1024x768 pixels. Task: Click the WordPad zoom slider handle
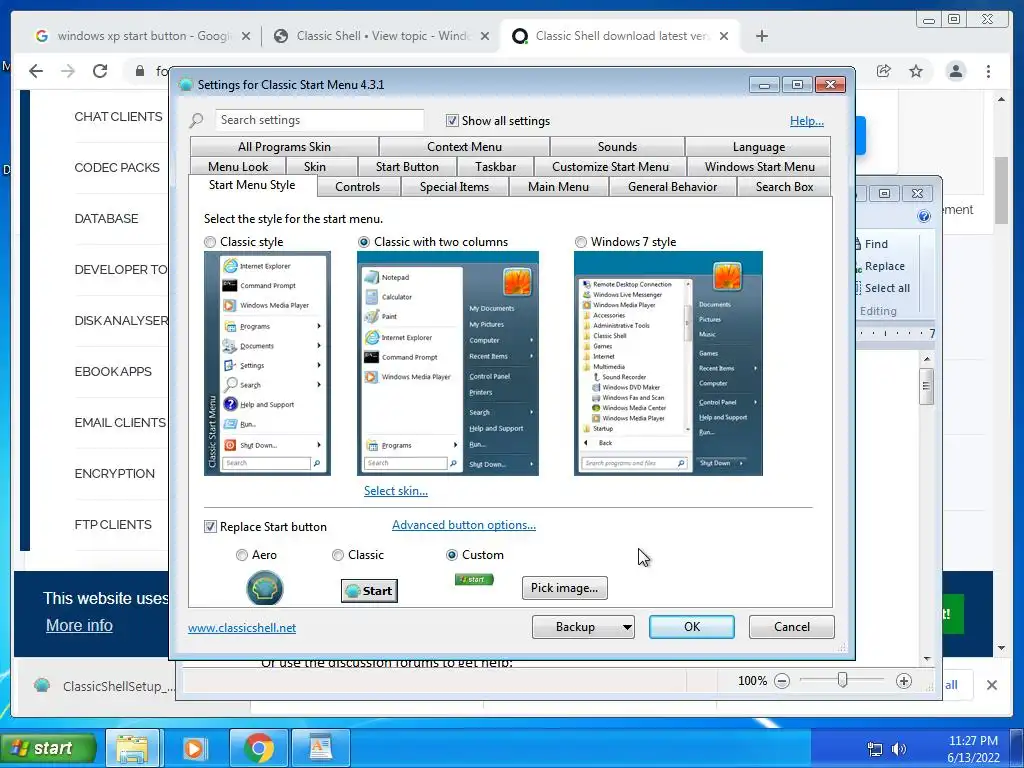(x=842, y=680)
